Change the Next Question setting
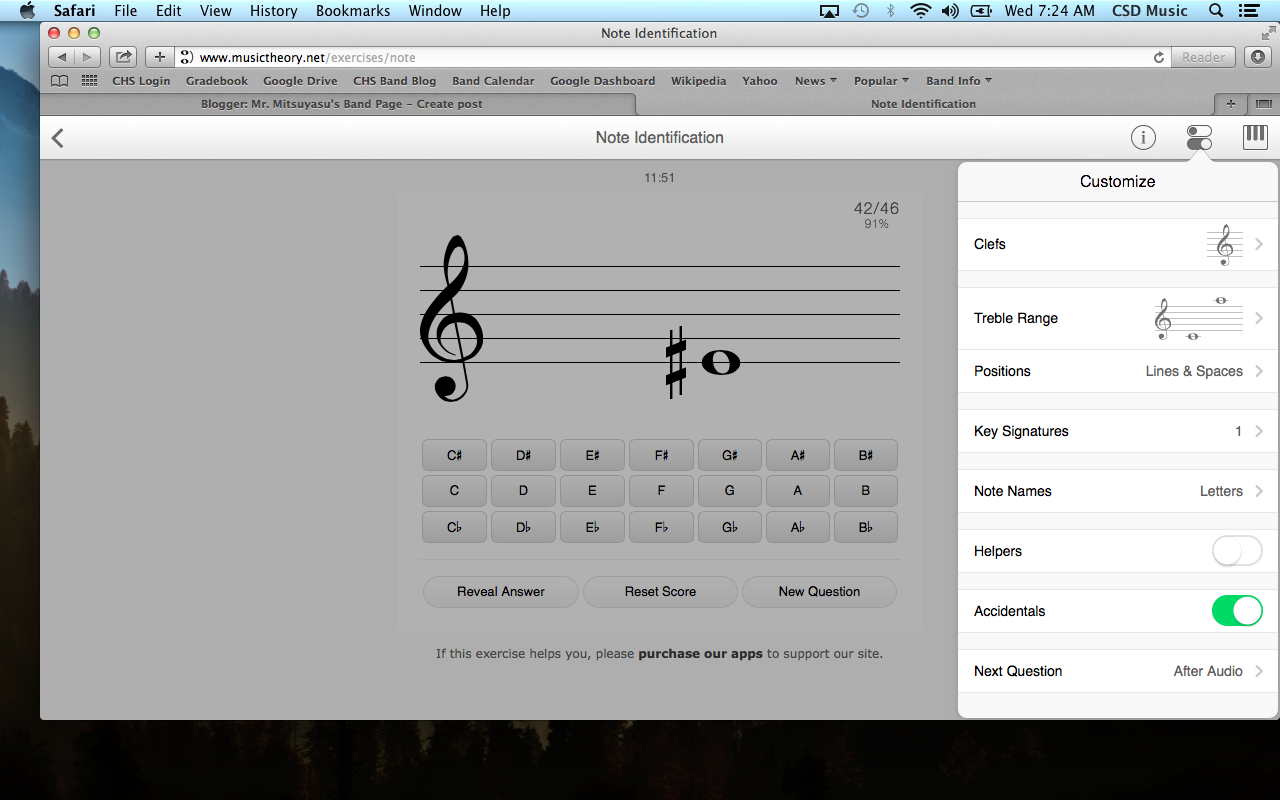The width and height of the screenshot is (1280, 800). [x=1117, y=671]
